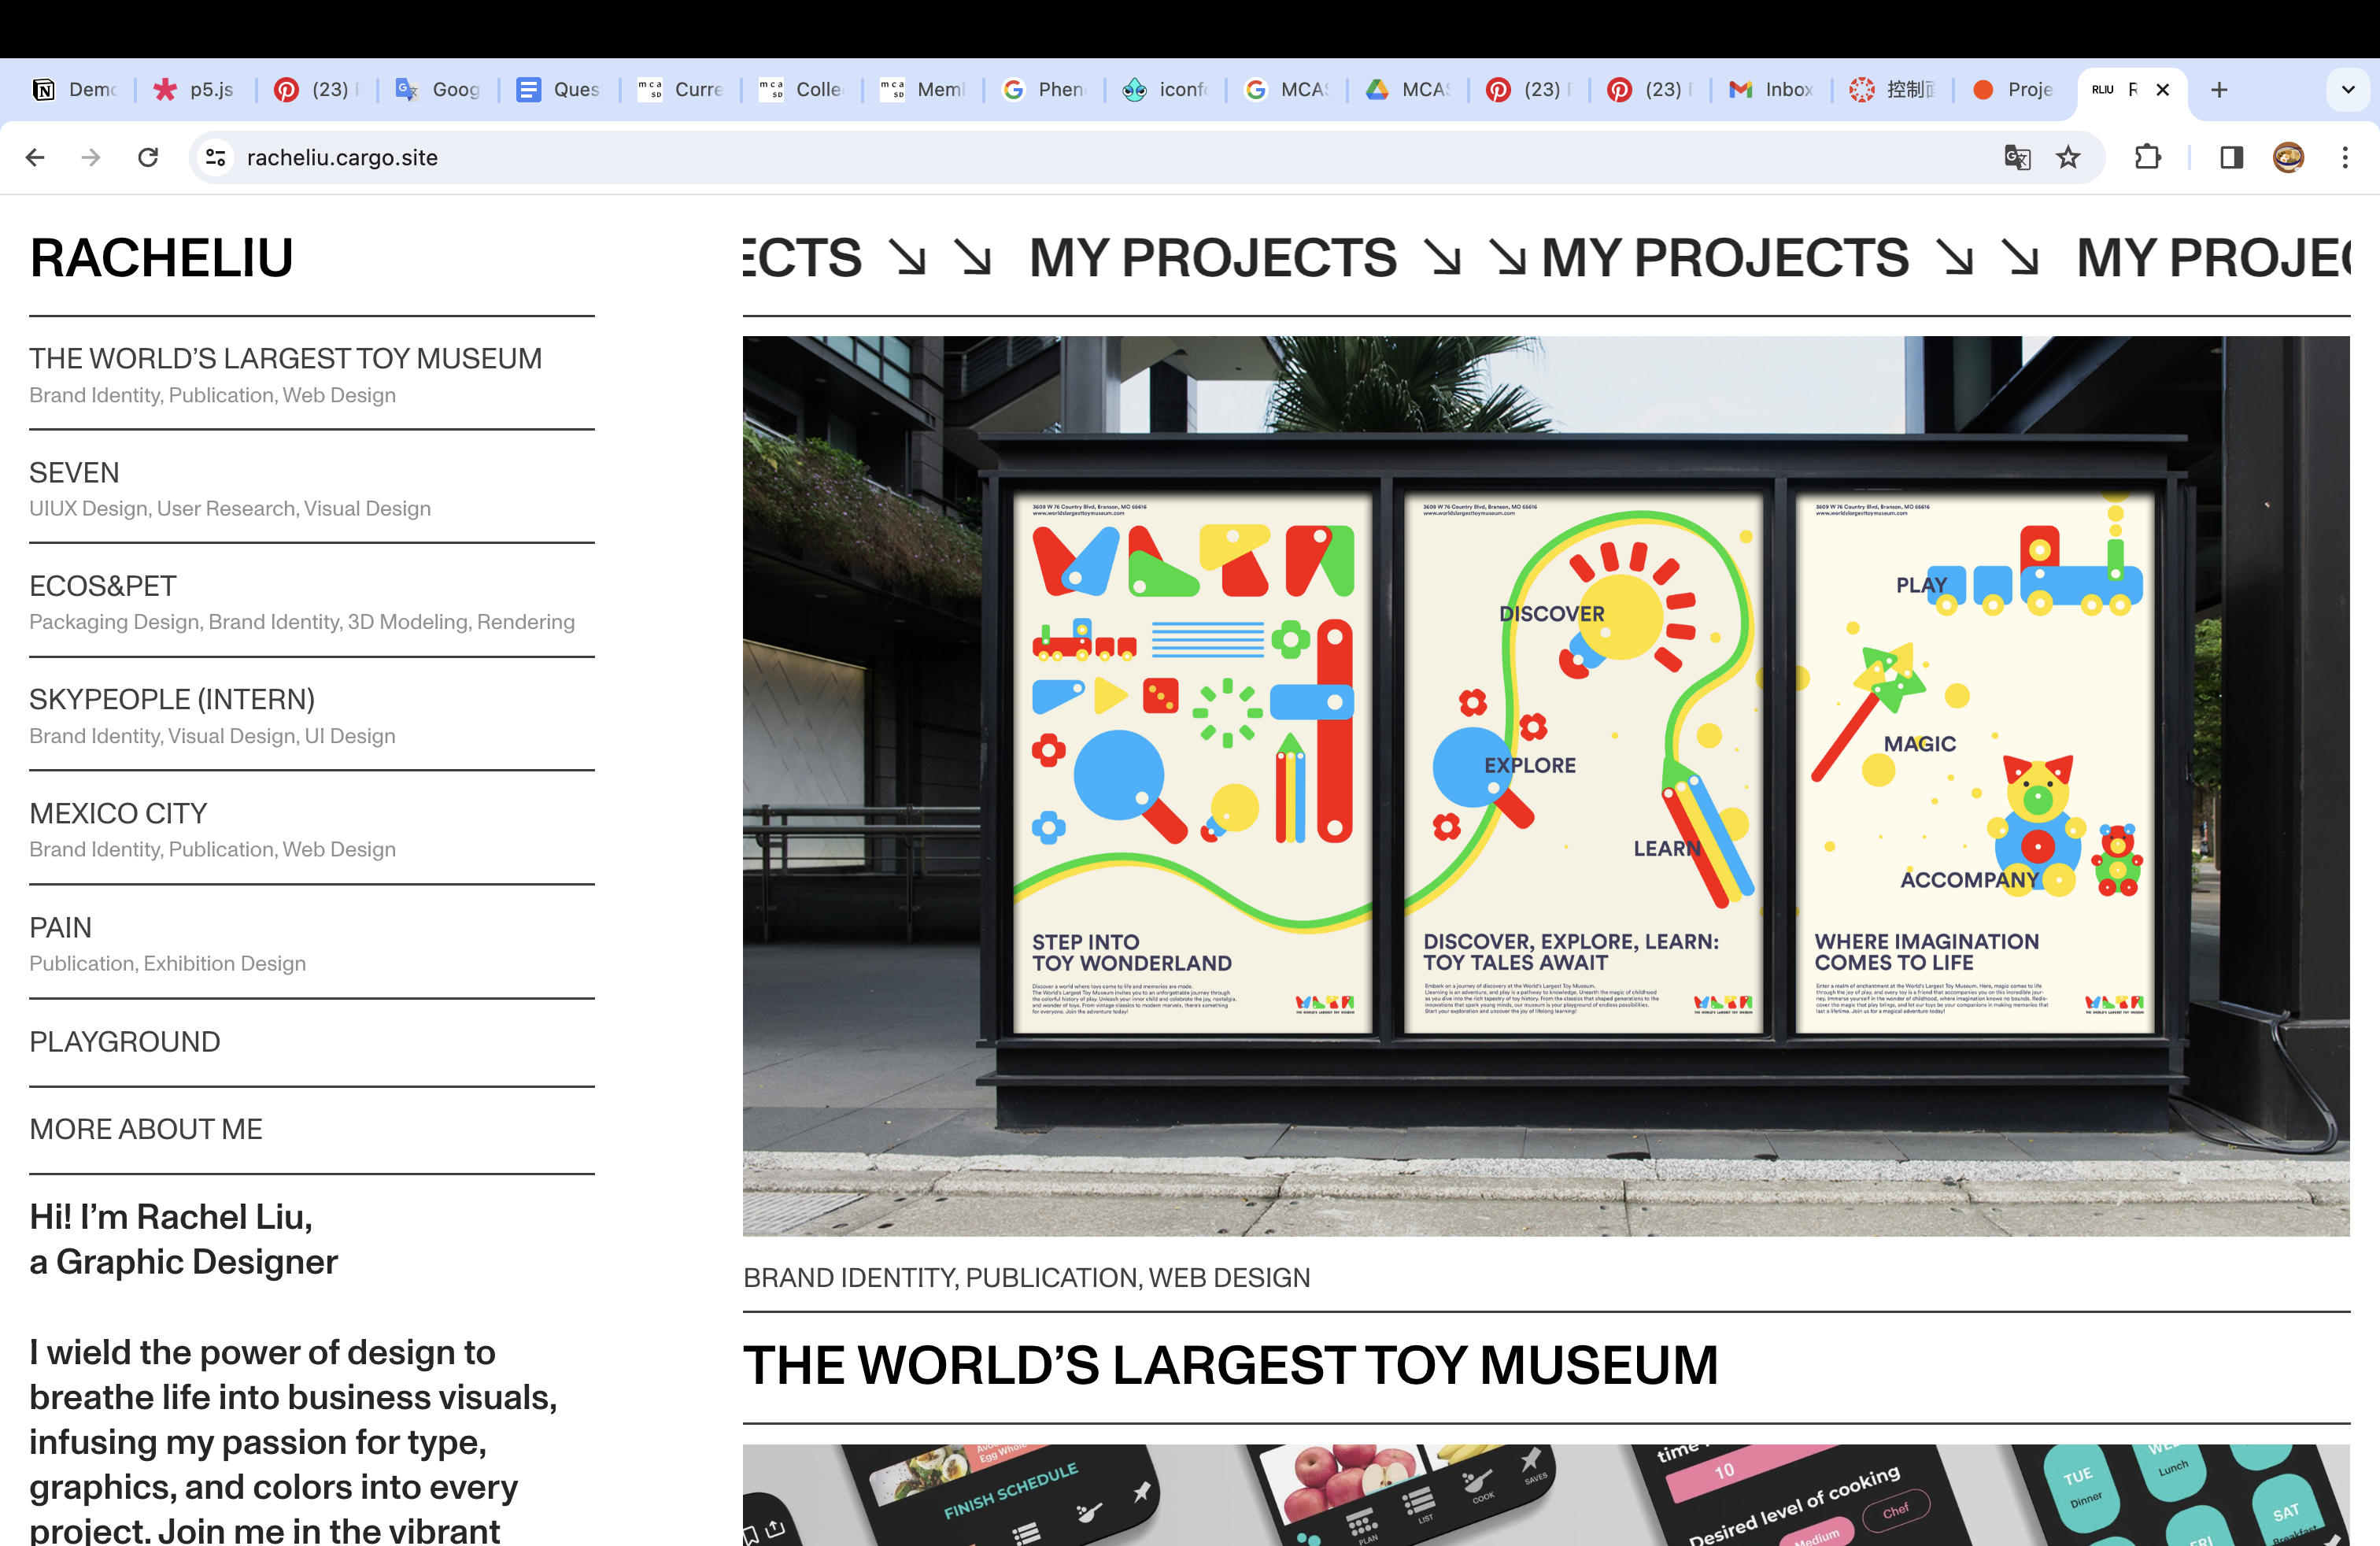Close the active RLIU tab

2163,90
